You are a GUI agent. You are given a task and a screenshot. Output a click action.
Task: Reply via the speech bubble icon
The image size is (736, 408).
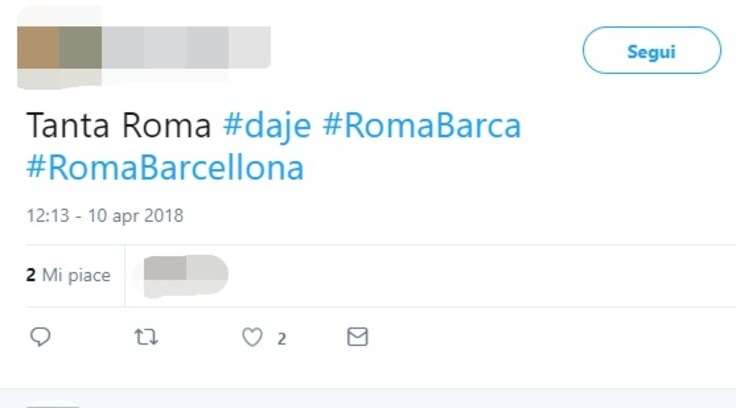40,337
